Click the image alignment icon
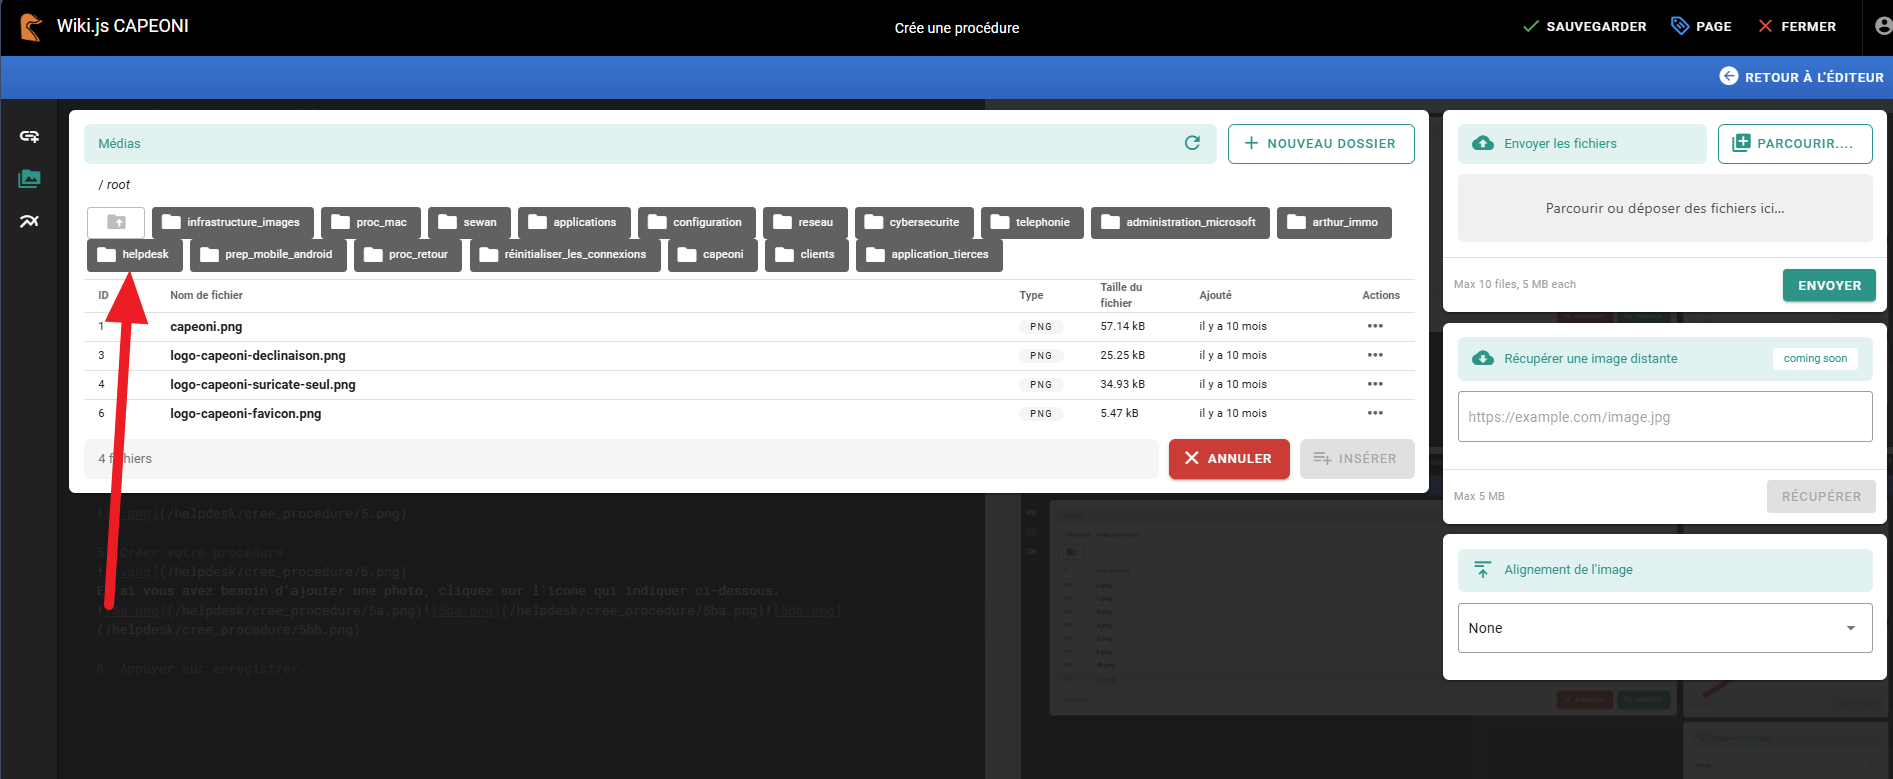 pos(1483,569)
